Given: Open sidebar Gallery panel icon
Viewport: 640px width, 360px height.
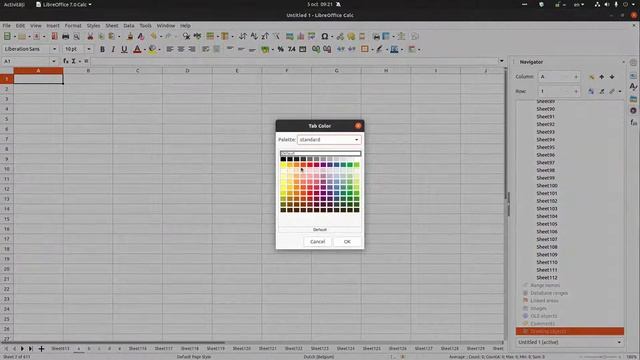Looking at the screenshot, I should (633, 99).
